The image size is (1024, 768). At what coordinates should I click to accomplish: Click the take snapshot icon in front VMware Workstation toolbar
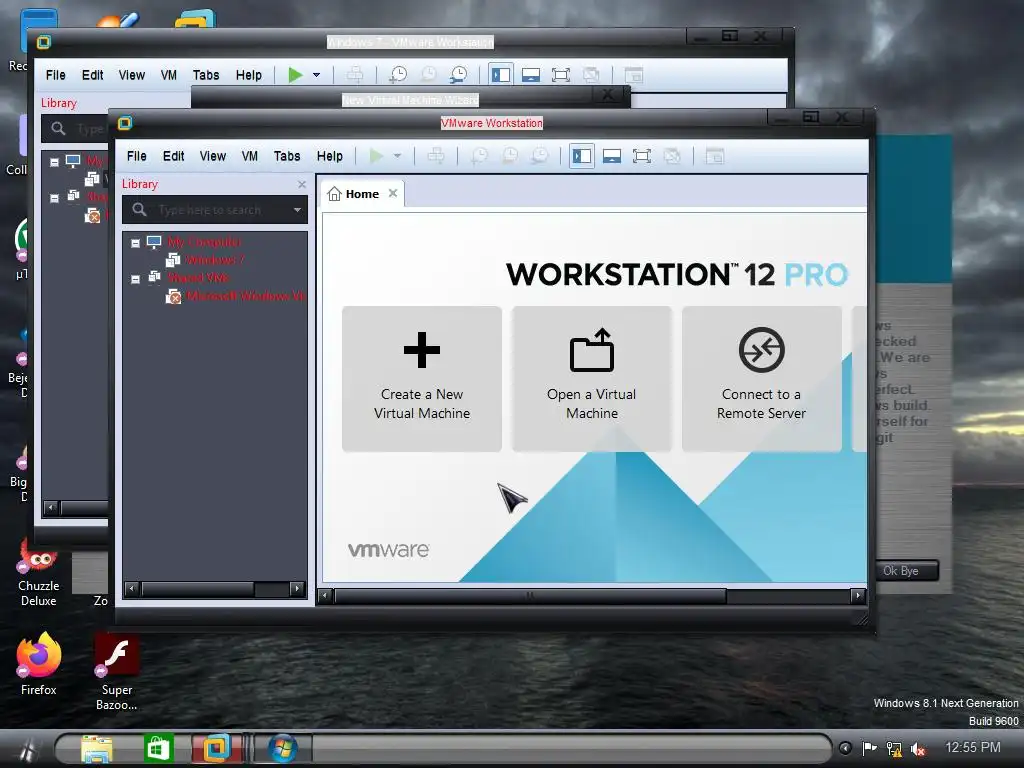479,156
